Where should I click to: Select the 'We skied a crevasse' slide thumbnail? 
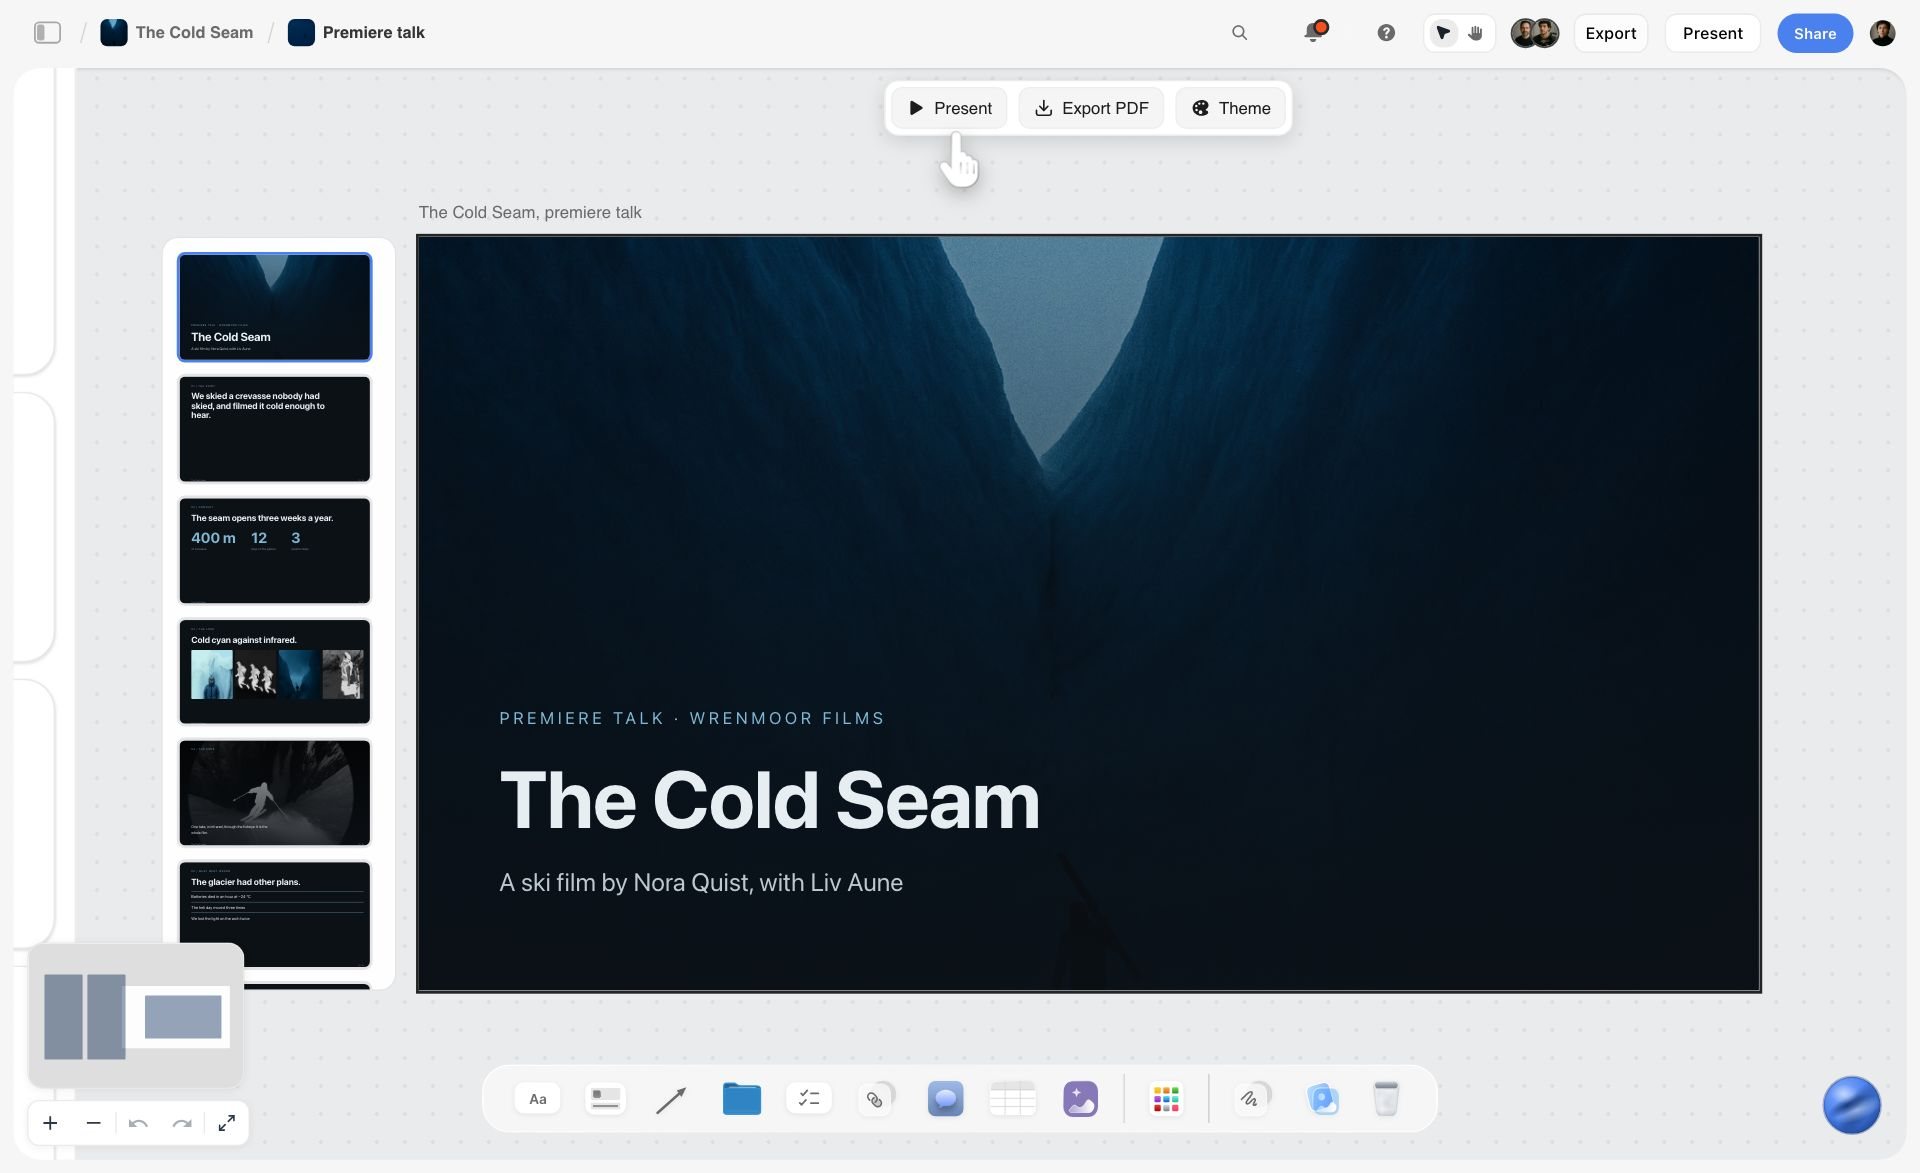[x=274, y=429]
